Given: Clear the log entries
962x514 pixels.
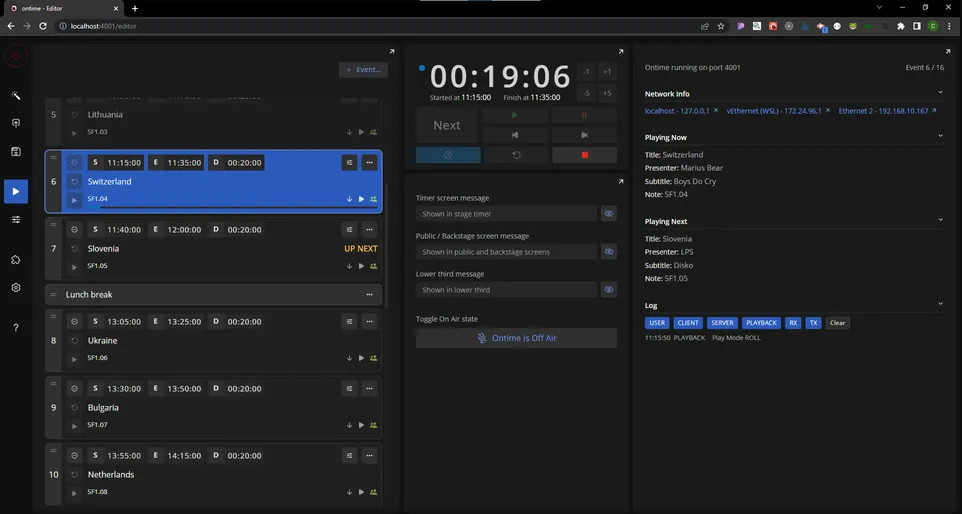Looking at the screenshot, I should pos(837,323).
